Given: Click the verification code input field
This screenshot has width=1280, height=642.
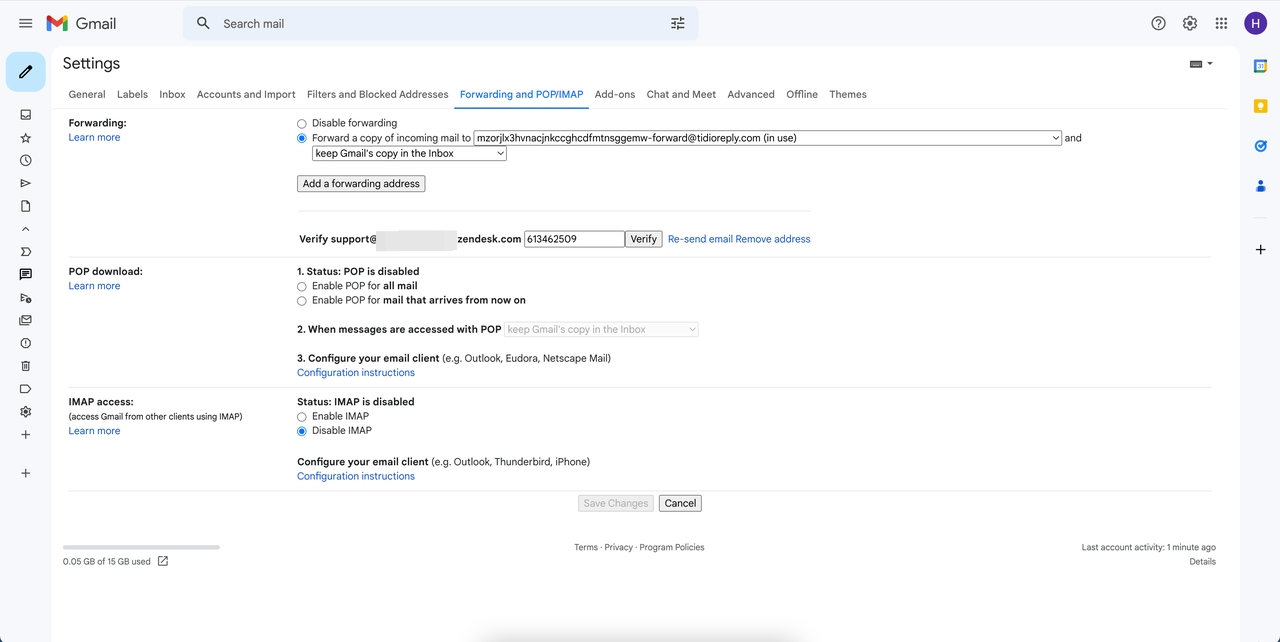Looking at the screenshot, I should tap(574, 239).
